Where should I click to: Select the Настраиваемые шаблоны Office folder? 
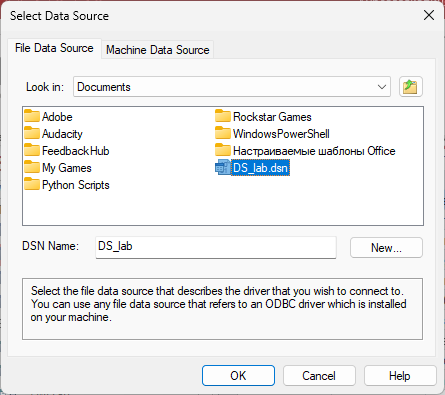tap(305, 151)
